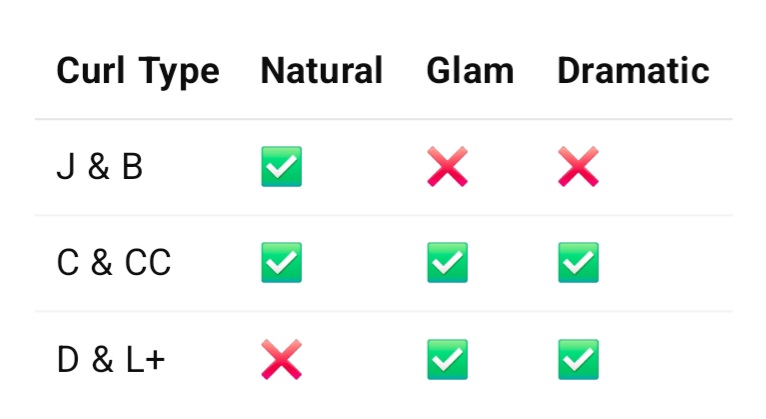Click the red cross for D & L+ Natural
Viewport: 766px width, 419px height.
coord(281,359)
